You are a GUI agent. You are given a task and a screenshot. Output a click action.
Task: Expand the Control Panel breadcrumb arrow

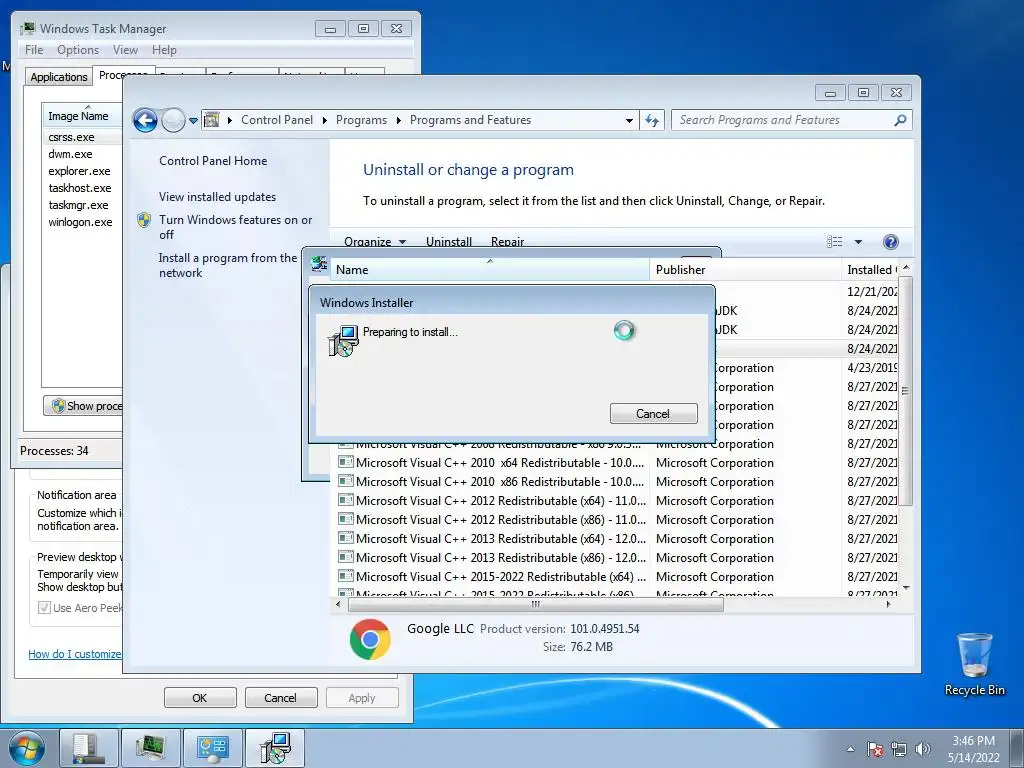tap(325, 120)
